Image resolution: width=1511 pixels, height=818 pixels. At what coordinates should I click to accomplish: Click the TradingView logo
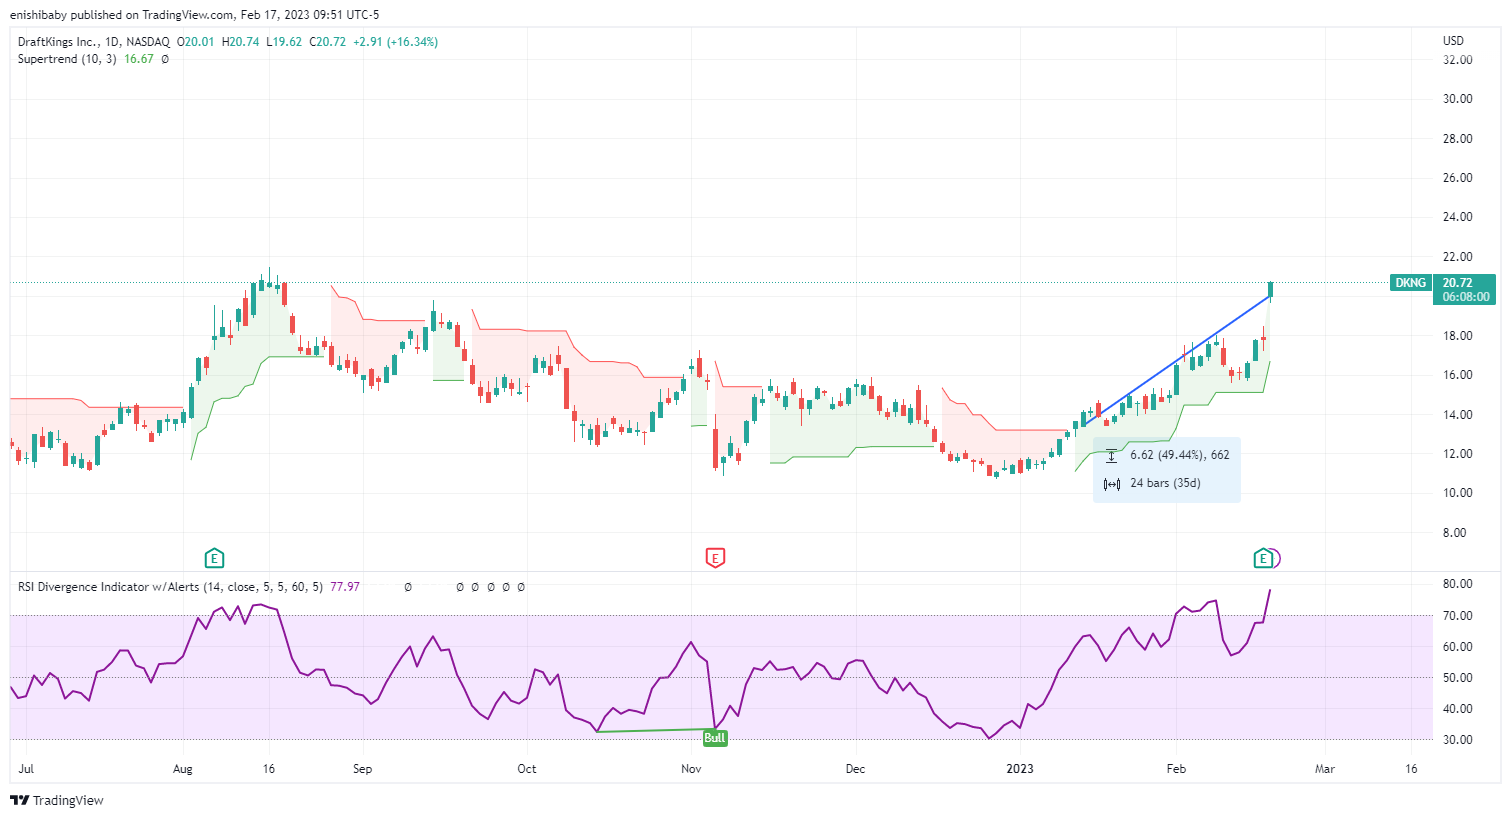(57, 800)
